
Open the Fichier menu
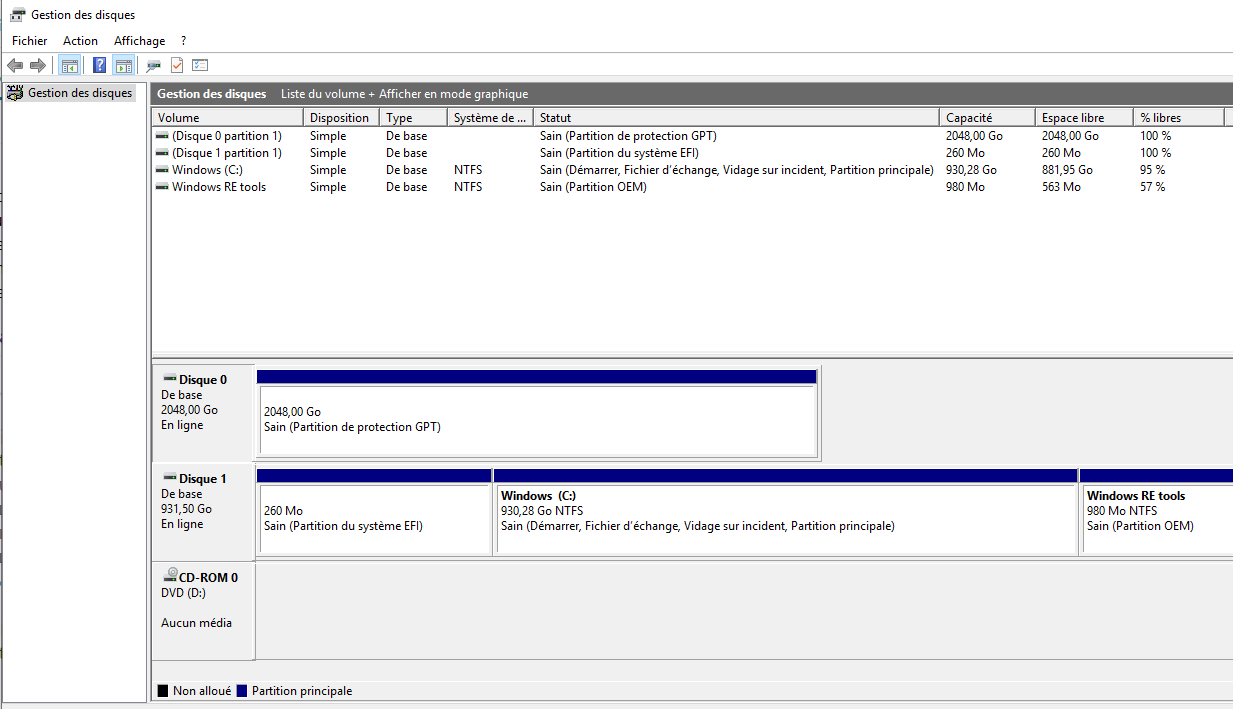pyautogui.click(x=29, y=41)
